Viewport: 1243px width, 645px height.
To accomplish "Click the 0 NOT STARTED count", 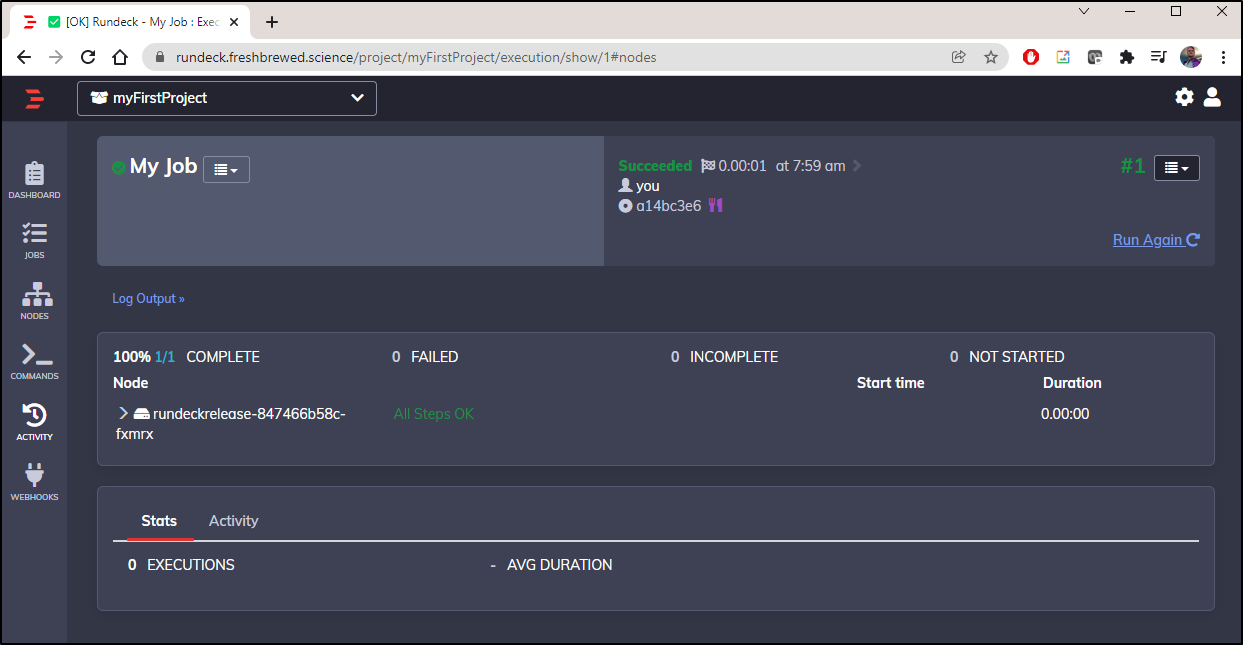I will tap(1007, 357).
